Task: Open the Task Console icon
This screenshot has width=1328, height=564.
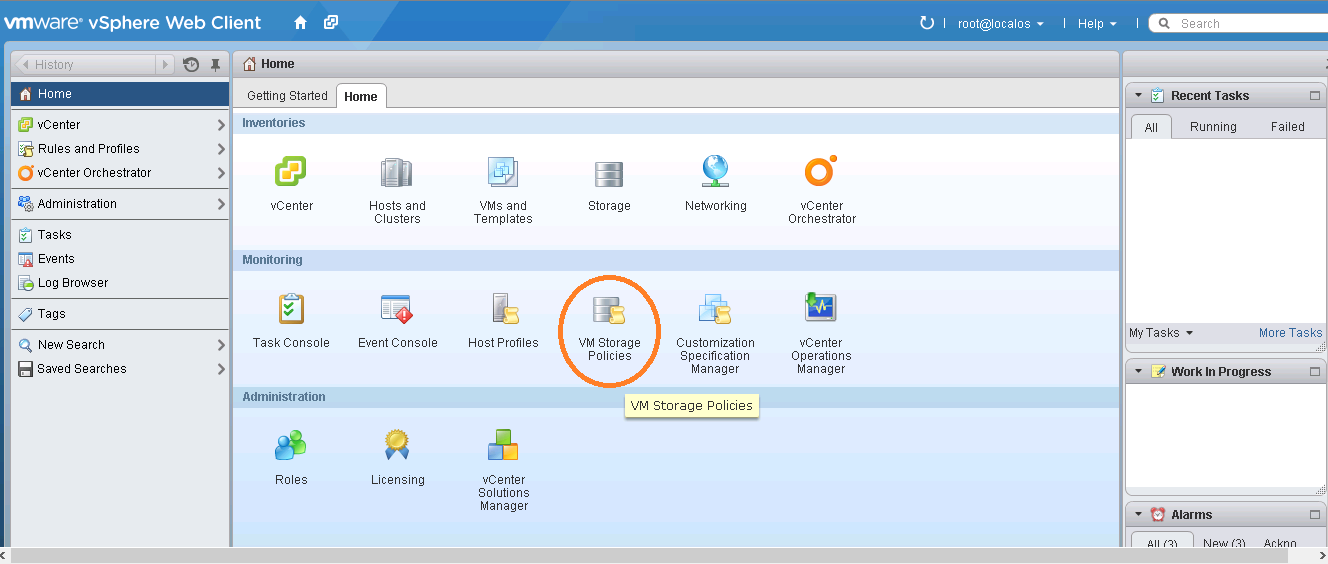Action: point(291,309)
